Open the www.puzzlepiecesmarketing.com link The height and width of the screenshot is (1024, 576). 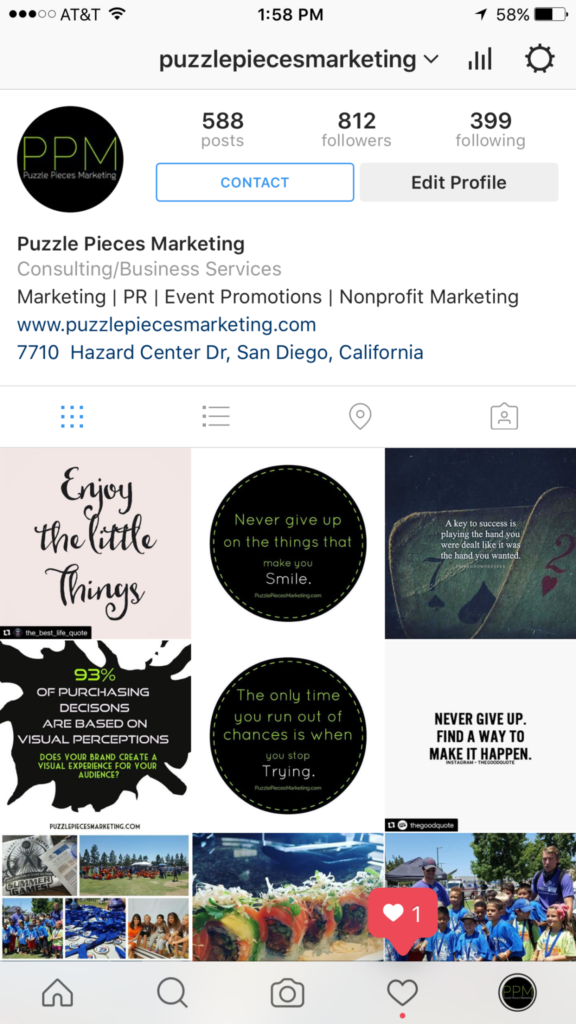click(167, 325)
